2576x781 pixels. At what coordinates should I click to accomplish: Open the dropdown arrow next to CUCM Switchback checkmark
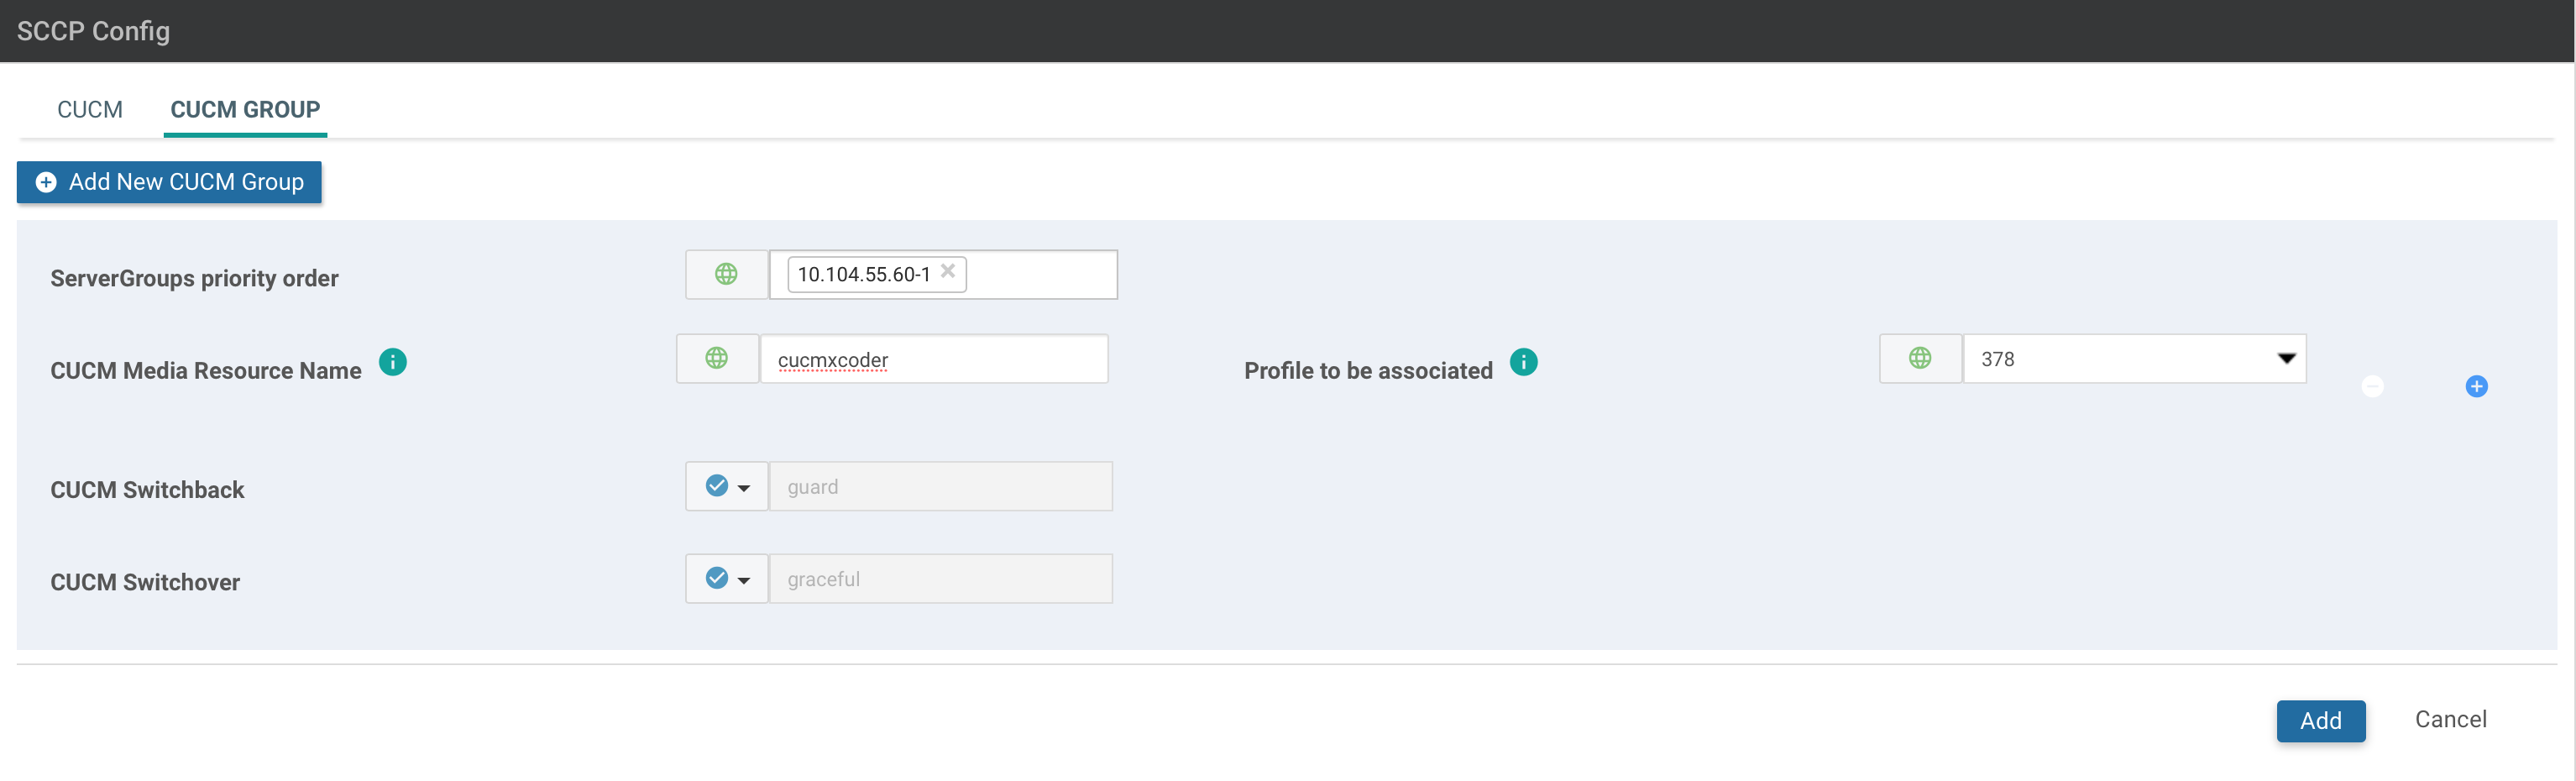[744, 488]
